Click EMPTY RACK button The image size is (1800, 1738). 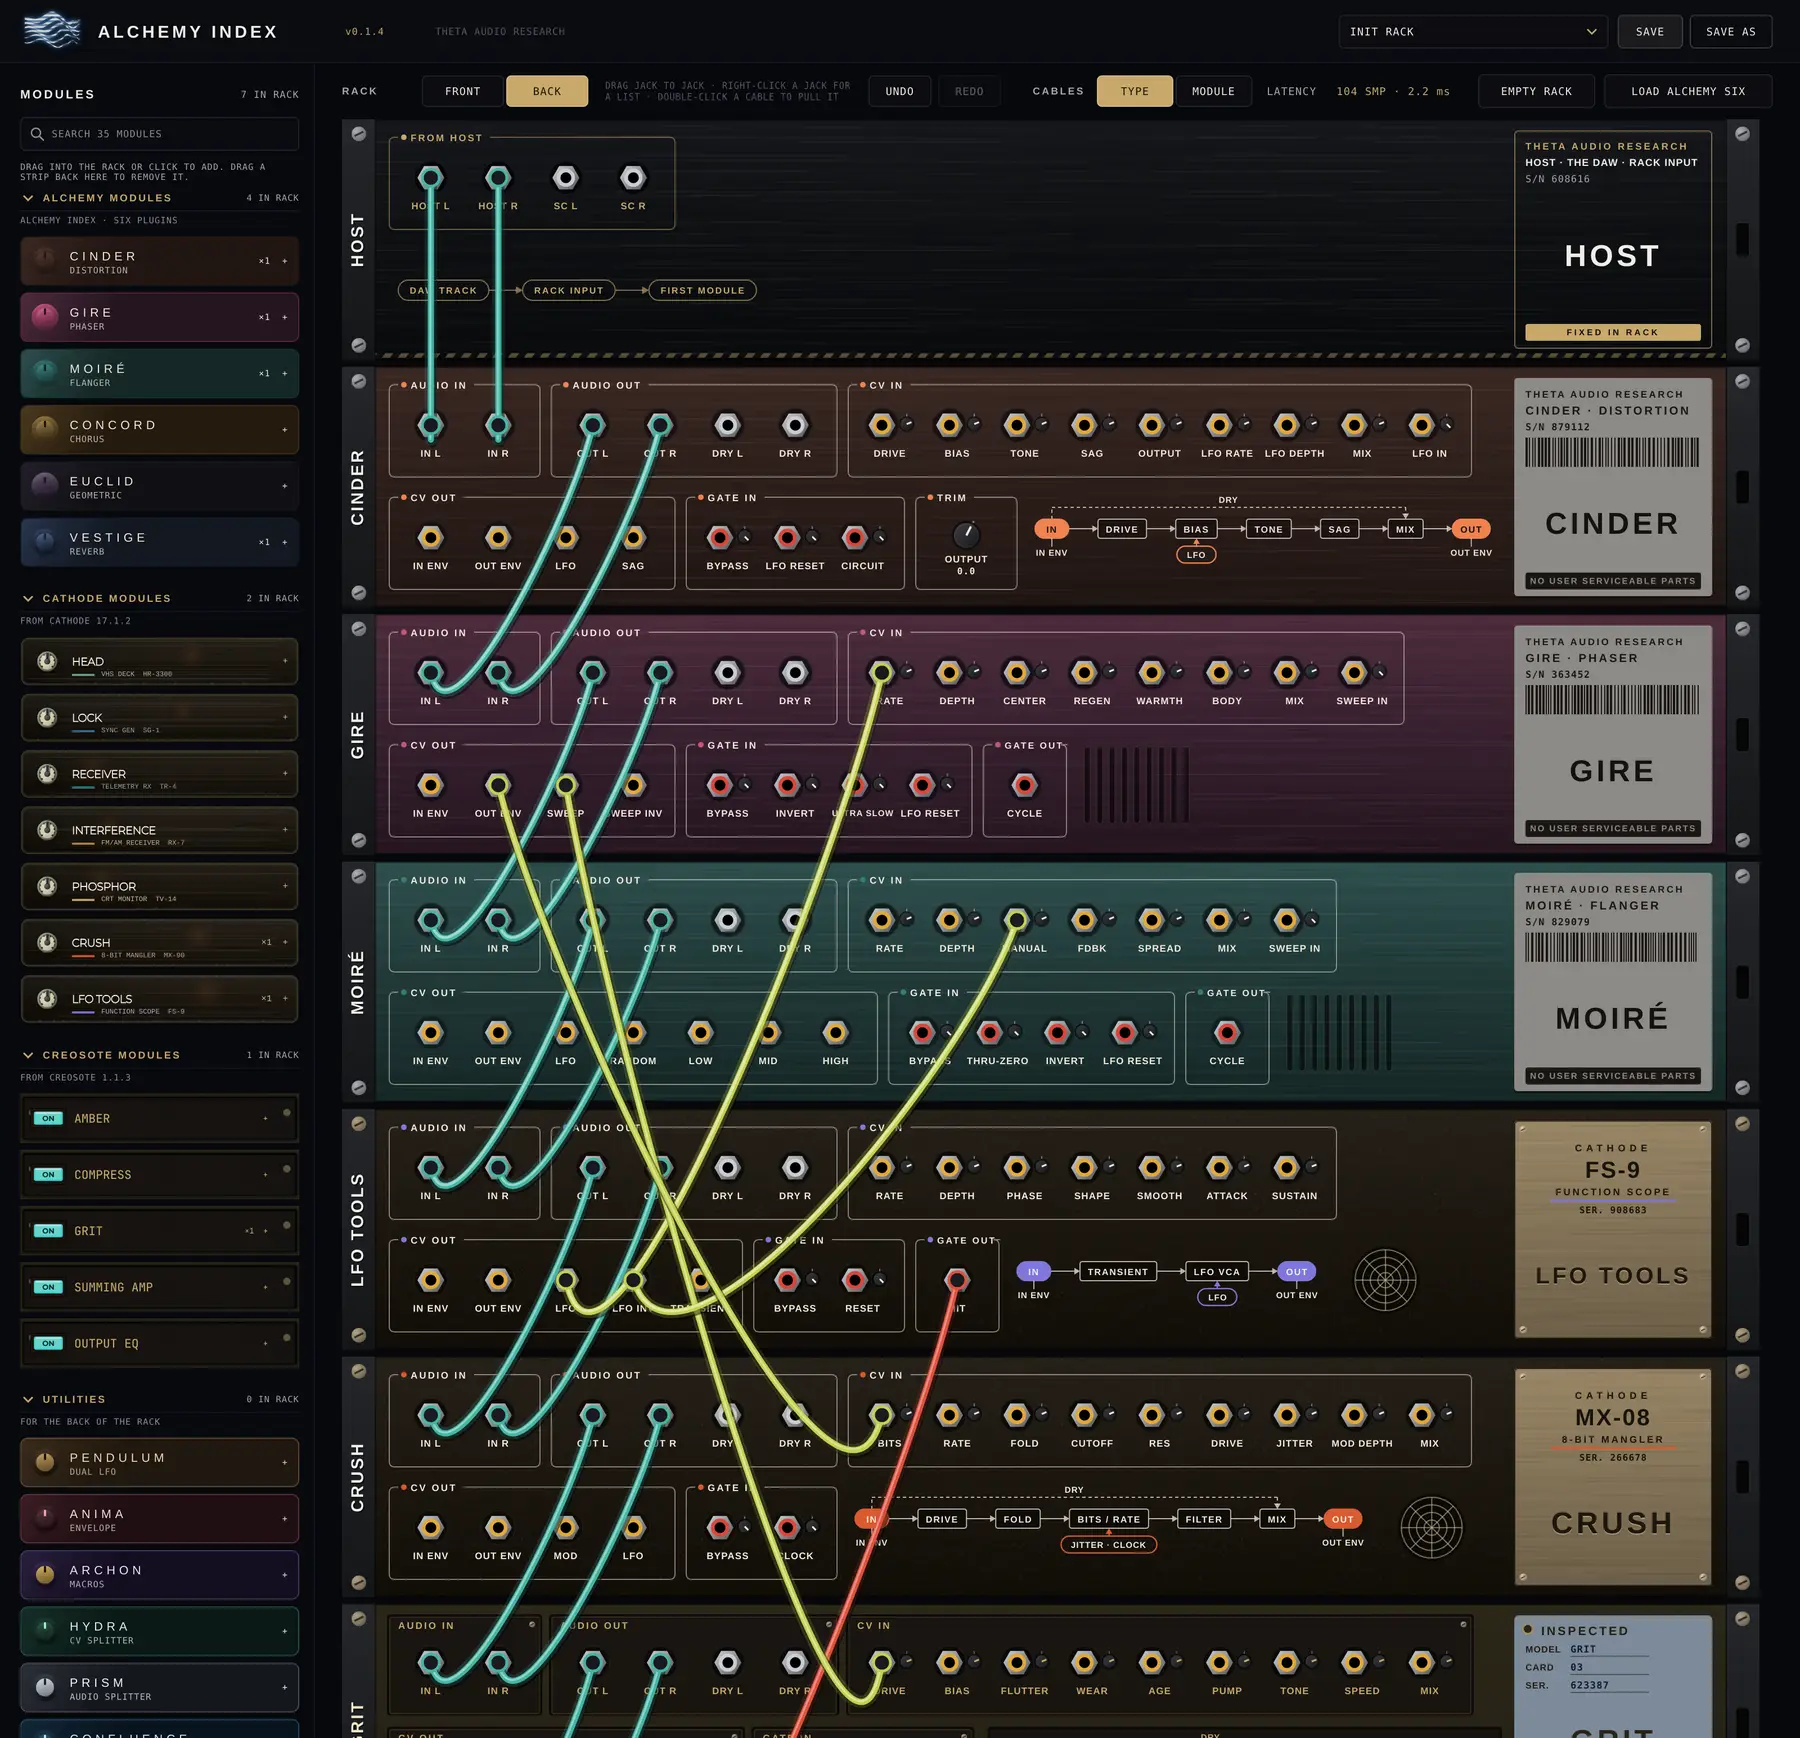(x=1536, y=91)
